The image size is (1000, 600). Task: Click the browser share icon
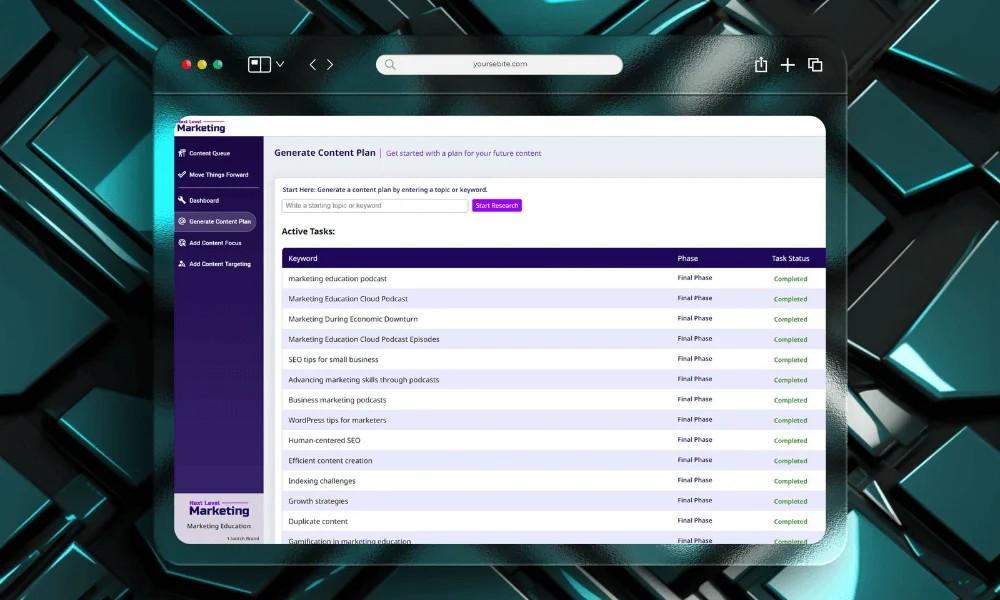coord(761,64)
